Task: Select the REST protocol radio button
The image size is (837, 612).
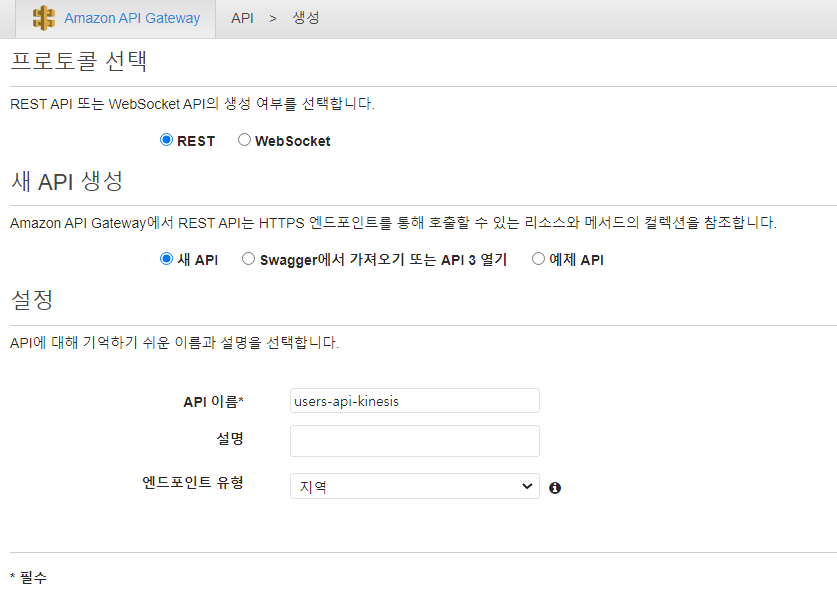Action: click(x=167, y=140)
